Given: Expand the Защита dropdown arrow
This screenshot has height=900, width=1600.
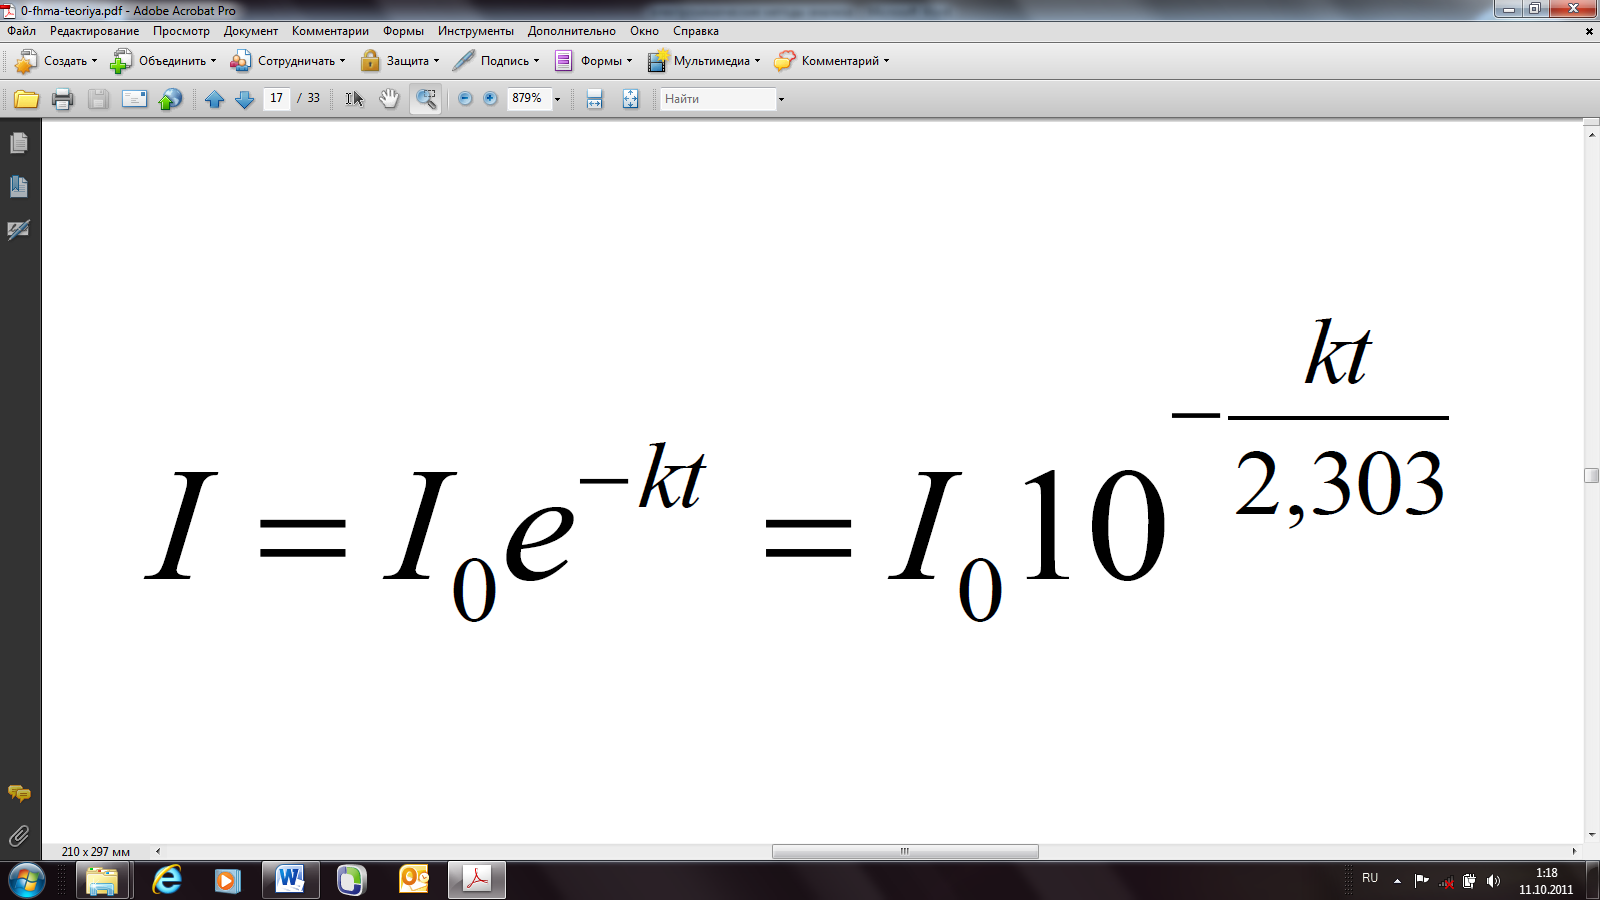Looking at the screenshot, I should [x=436, y=61].
